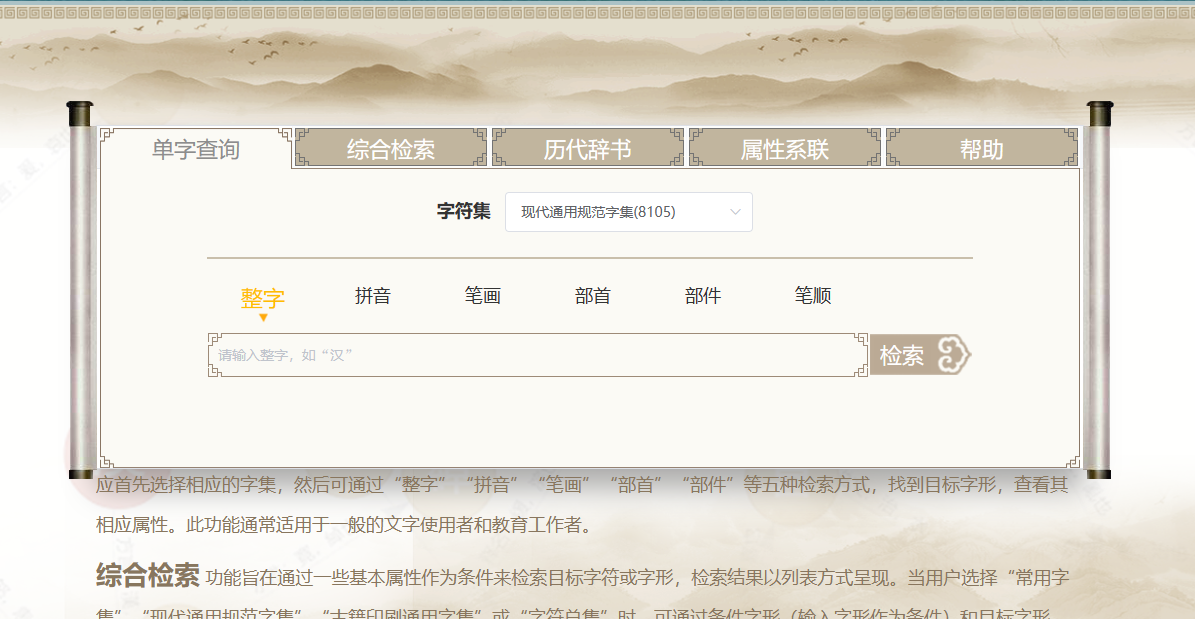Click the dropdown chevron beside 现代通用规范字集(8105)
1195x619 pixels.
737,212
